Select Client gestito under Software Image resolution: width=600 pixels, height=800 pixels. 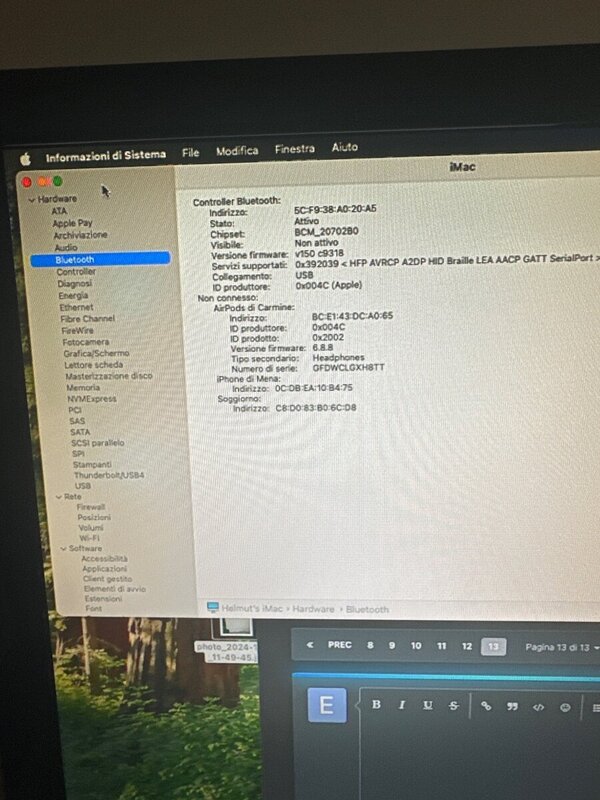pyautogui.click(x=108, y=579)
